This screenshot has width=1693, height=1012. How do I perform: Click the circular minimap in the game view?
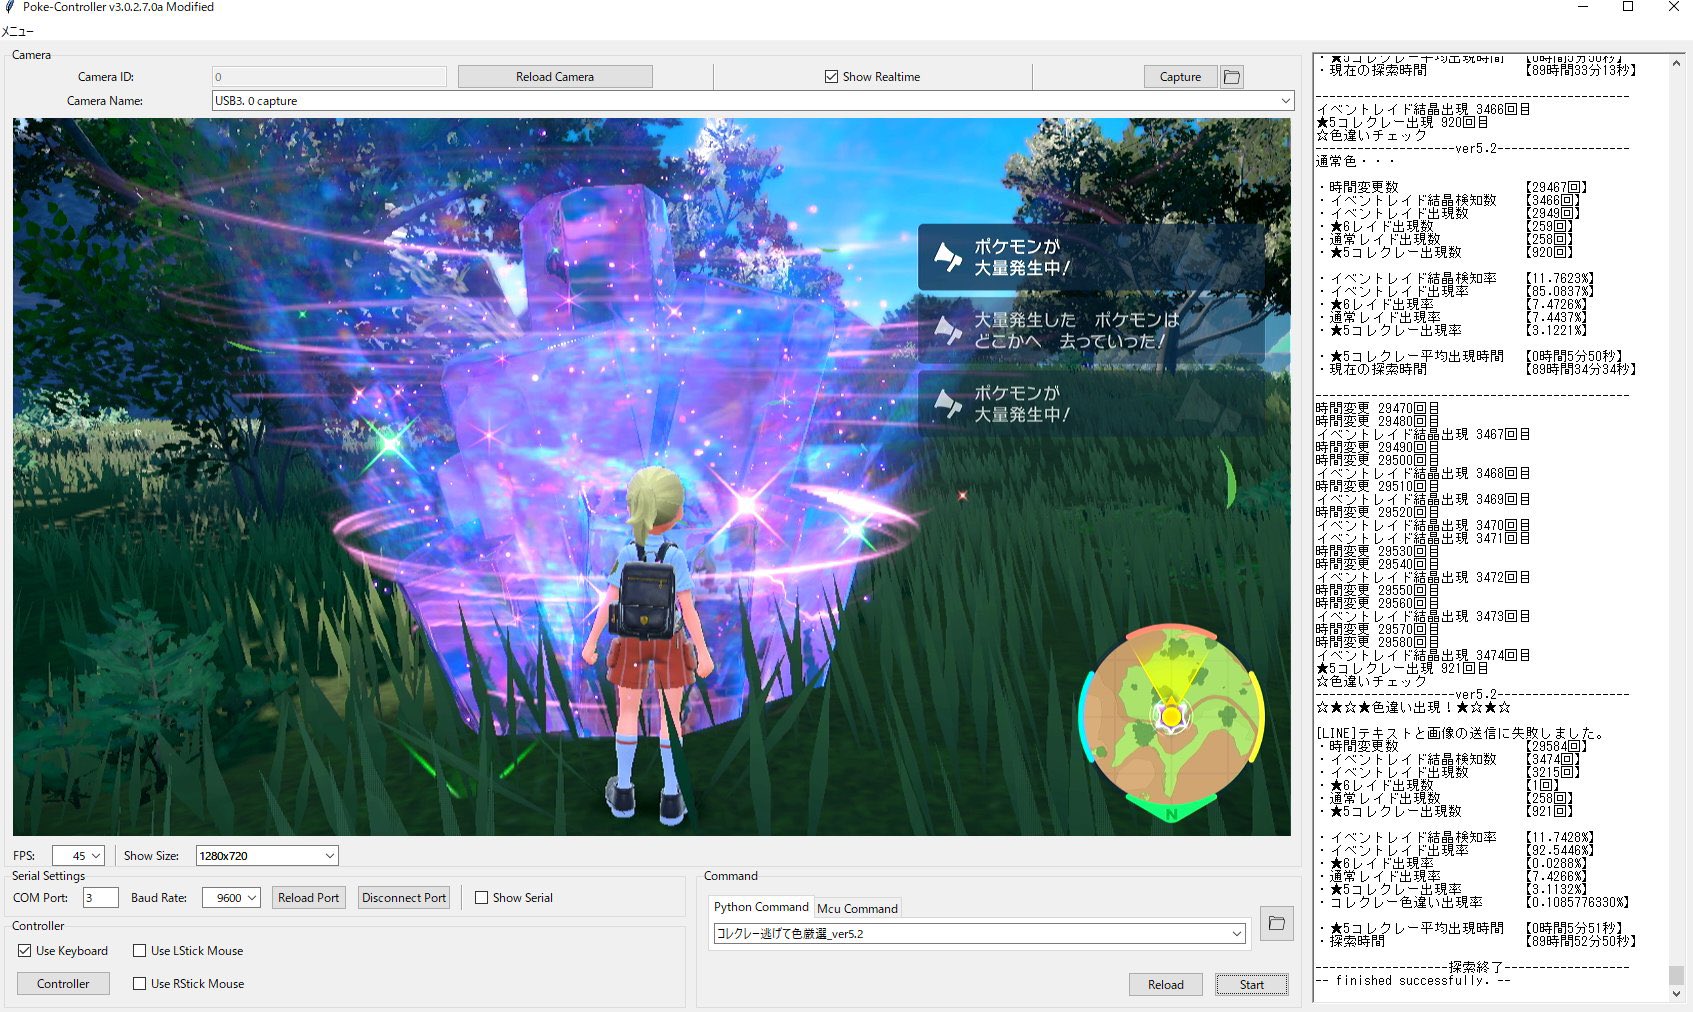click(1171, 717)
